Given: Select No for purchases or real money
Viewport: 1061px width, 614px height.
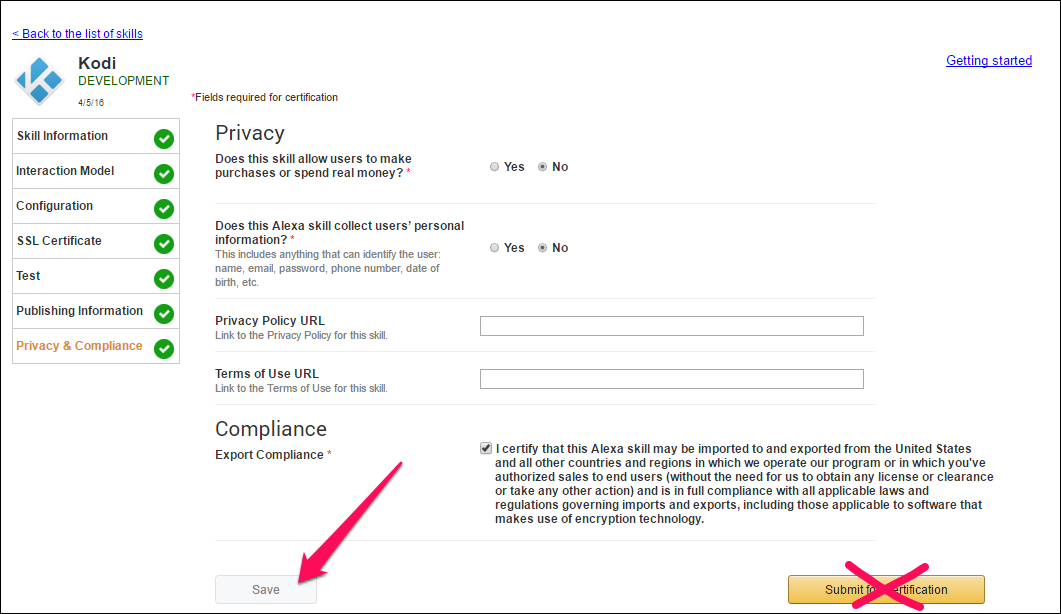Looking at the screenshot, I should click(x=543, y=167).
